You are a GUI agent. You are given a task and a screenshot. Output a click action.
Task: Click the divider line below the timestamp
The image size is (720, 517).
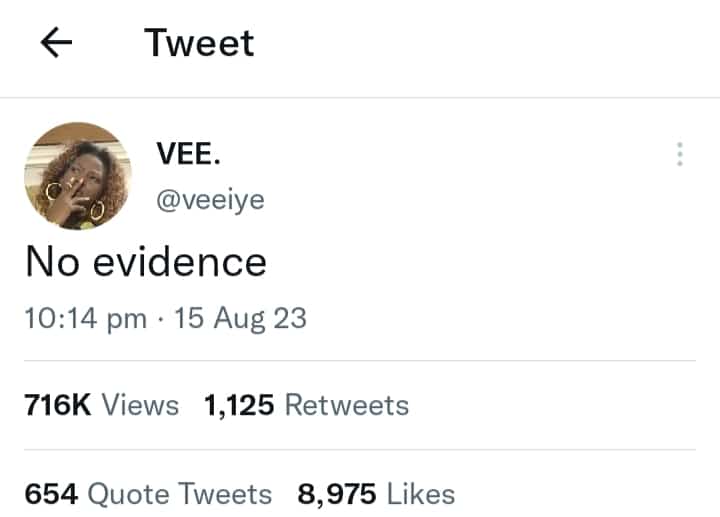[x=360, y=361]
